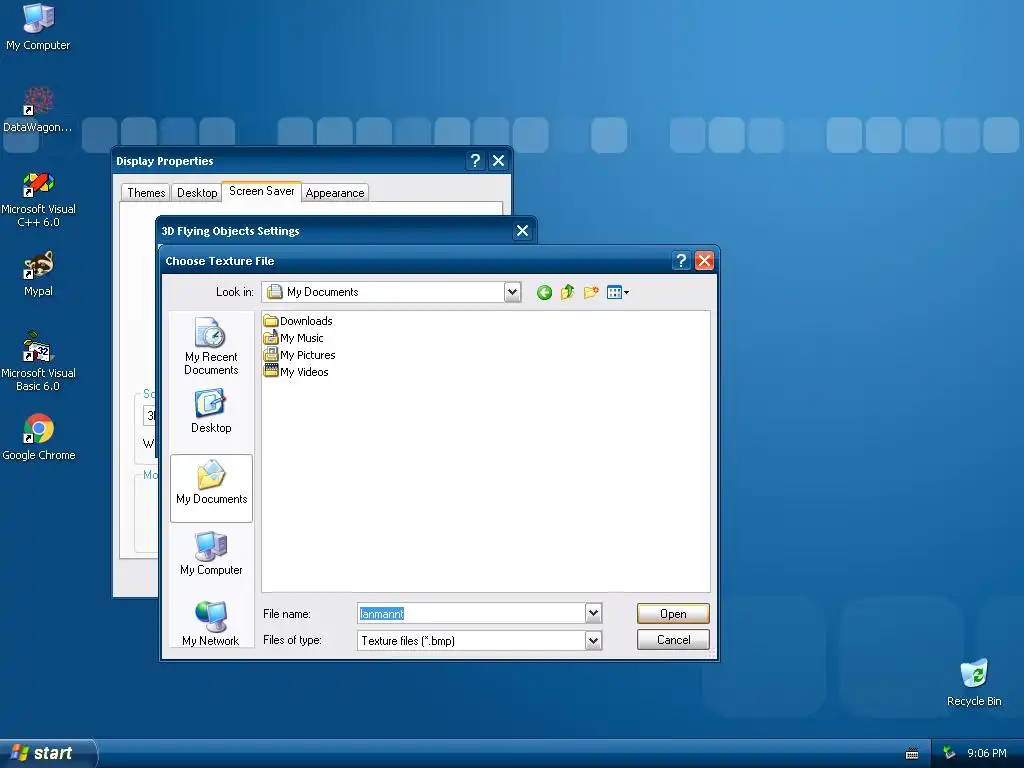Viewport: 1024px width, 768px height.
Task: Open the View Menu icon dropdown
Action: tap(618, 293)
